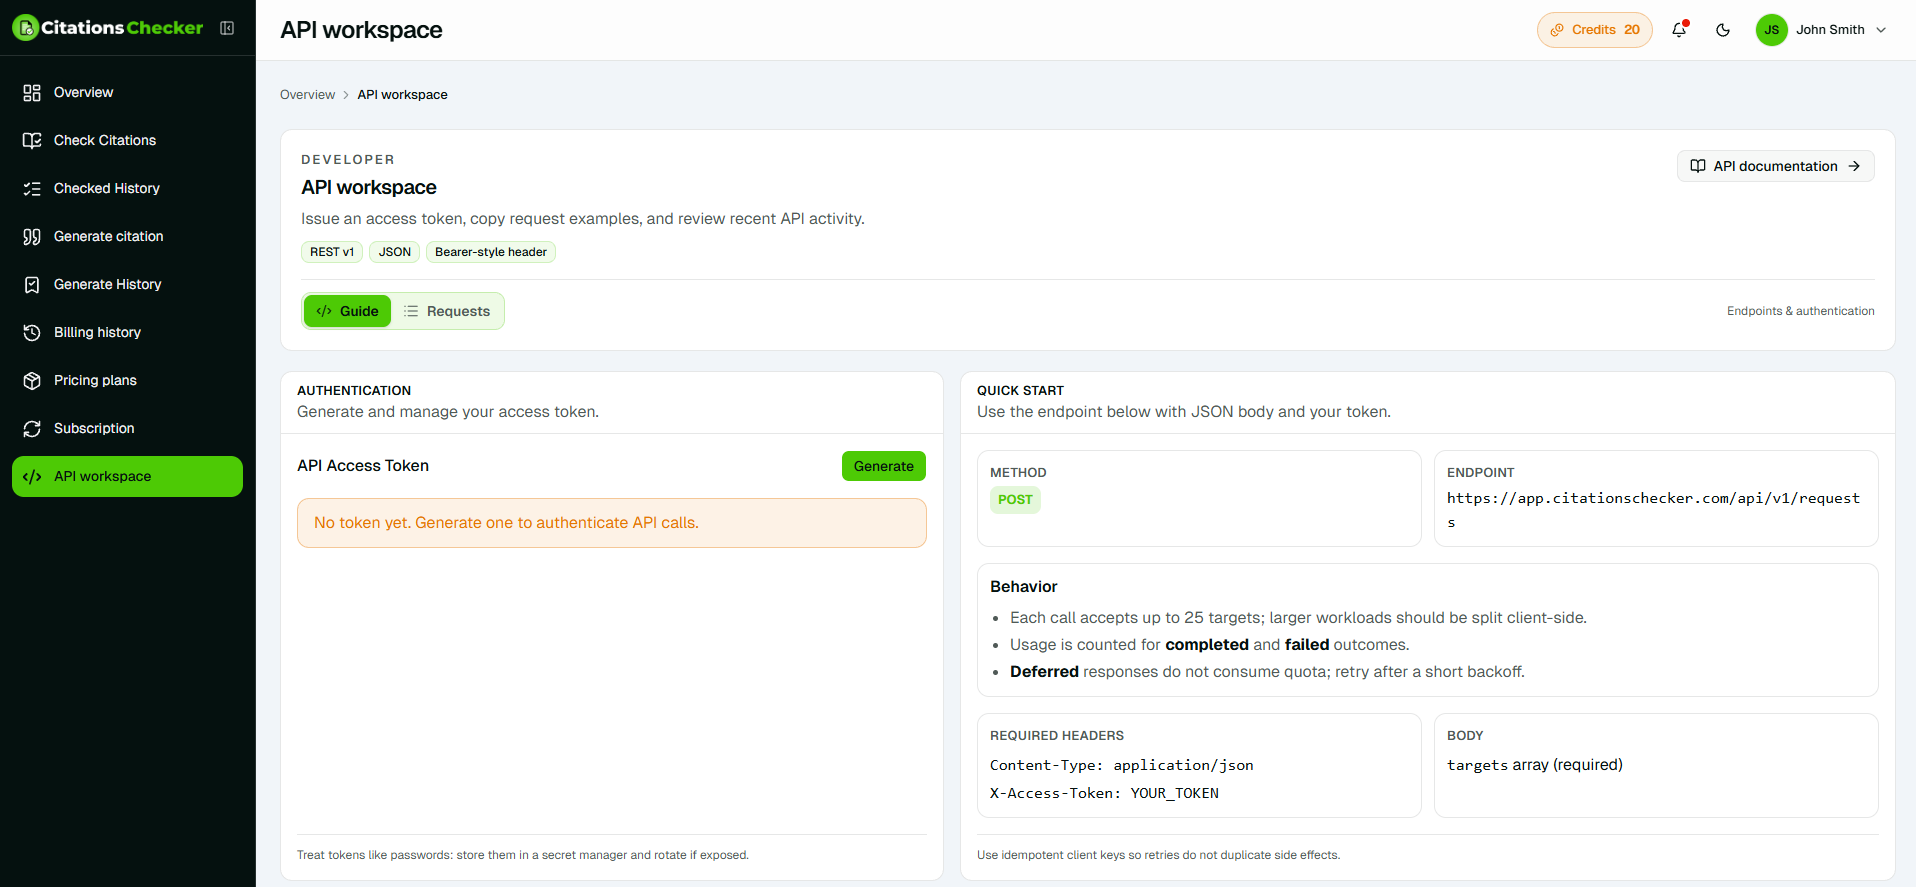
Task: Click the Checked History list icon
Action: pyautogui.click(x=32, y=189)
